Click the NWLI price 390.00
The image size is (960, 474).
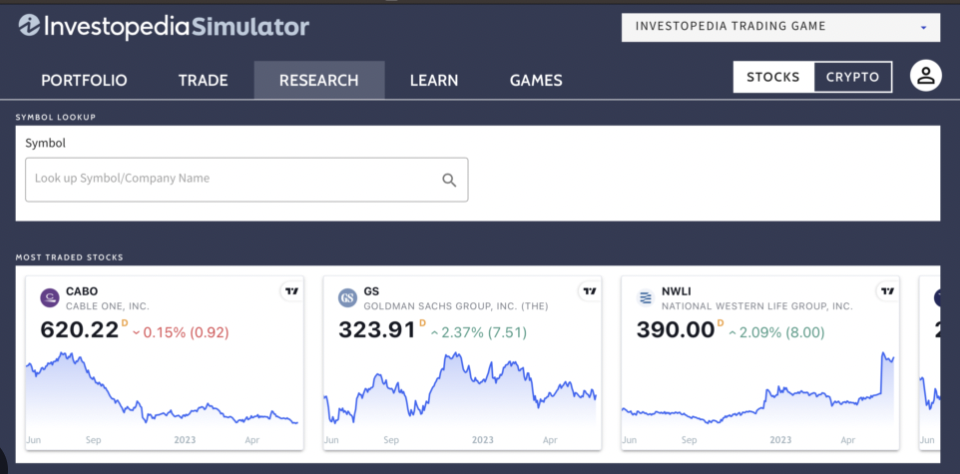click(x=675, y=331)
